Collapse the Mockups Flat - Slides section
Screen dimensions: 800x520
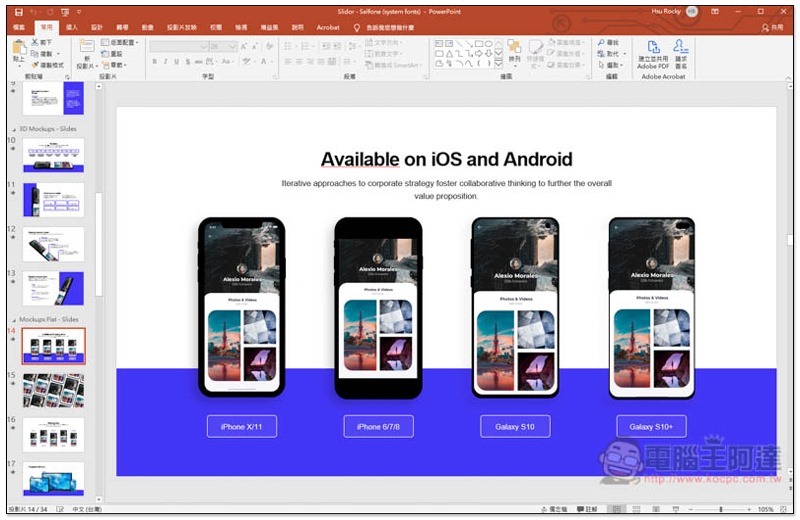pos(13,319)
